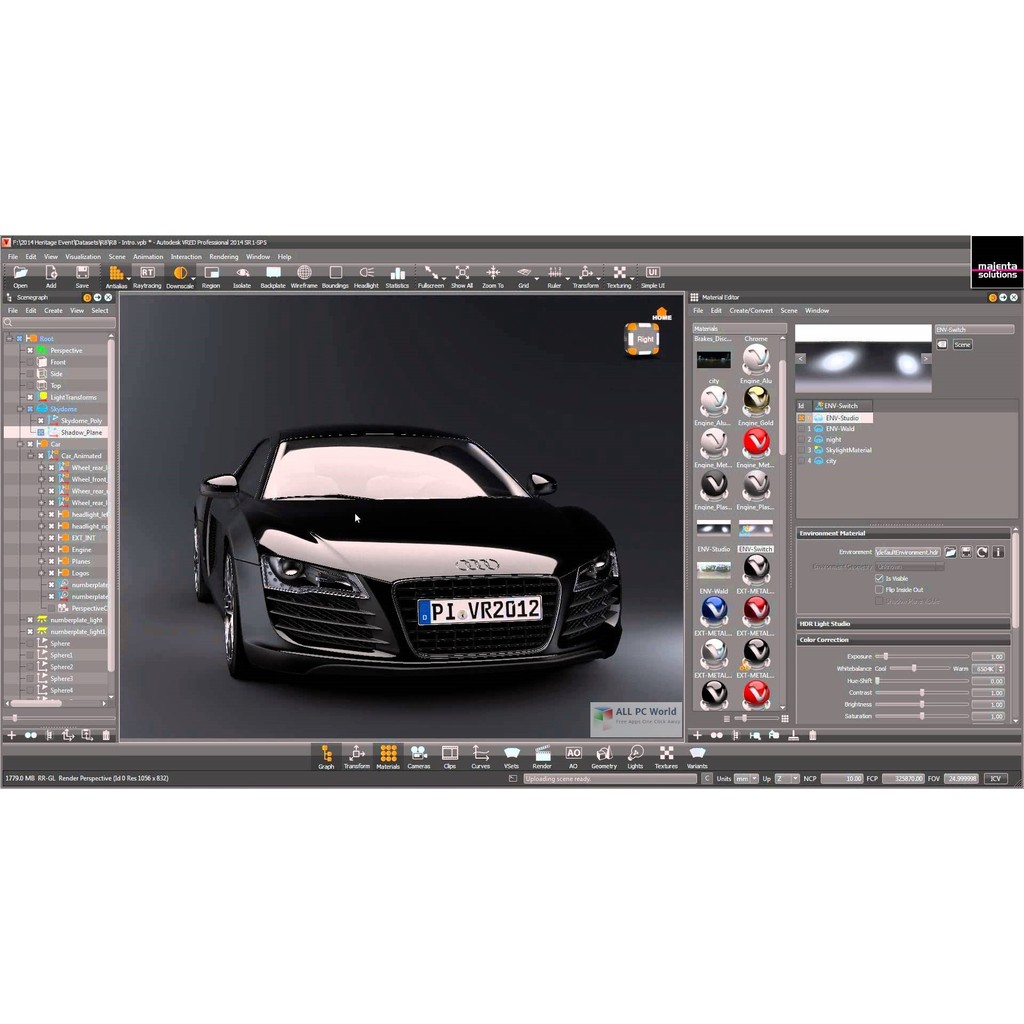The height and width of the screenshot is (1024, 1024).
Task: Toggle visibility checkbox of Skydome_Poly node
Action: click(x=40, y=421)
